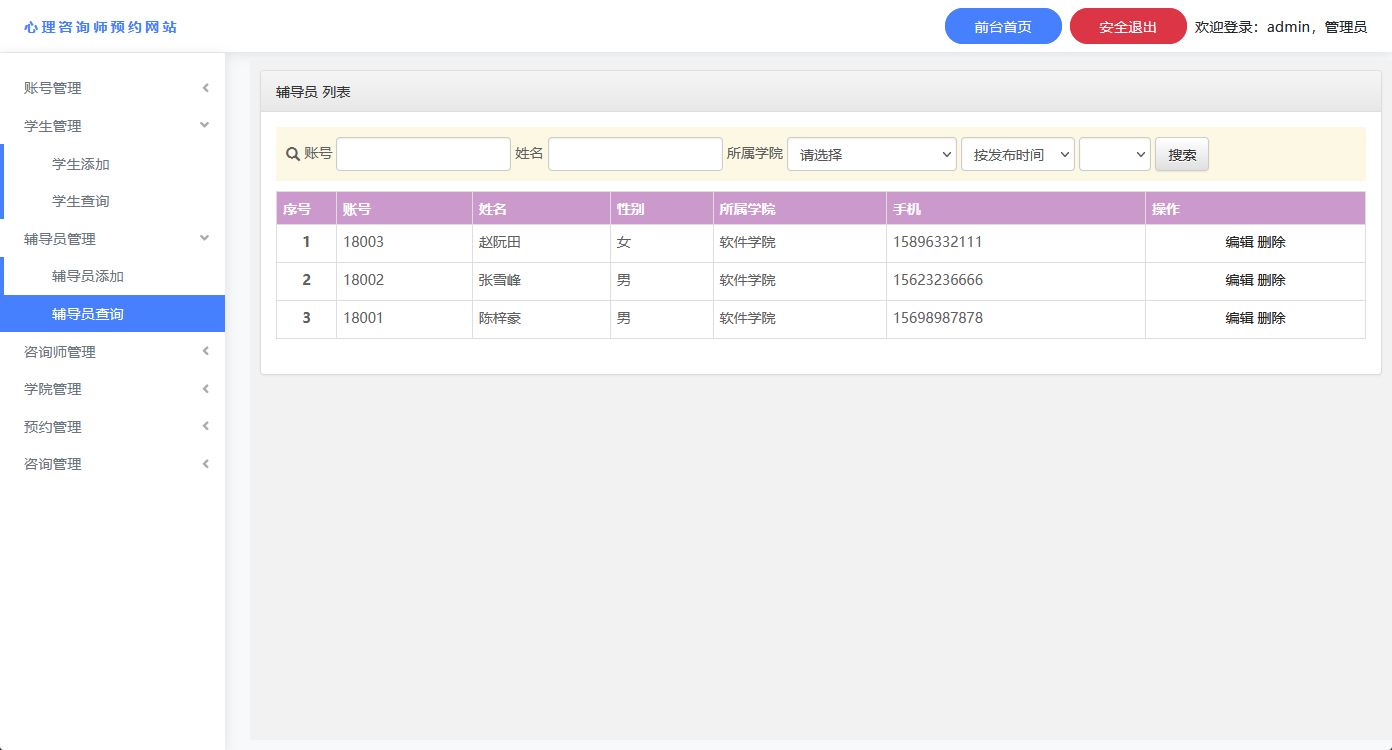Expand the 学院管理 menu chevron
Image resolution: width=1392 pixels, height=750 pixels.
point(205,388)
